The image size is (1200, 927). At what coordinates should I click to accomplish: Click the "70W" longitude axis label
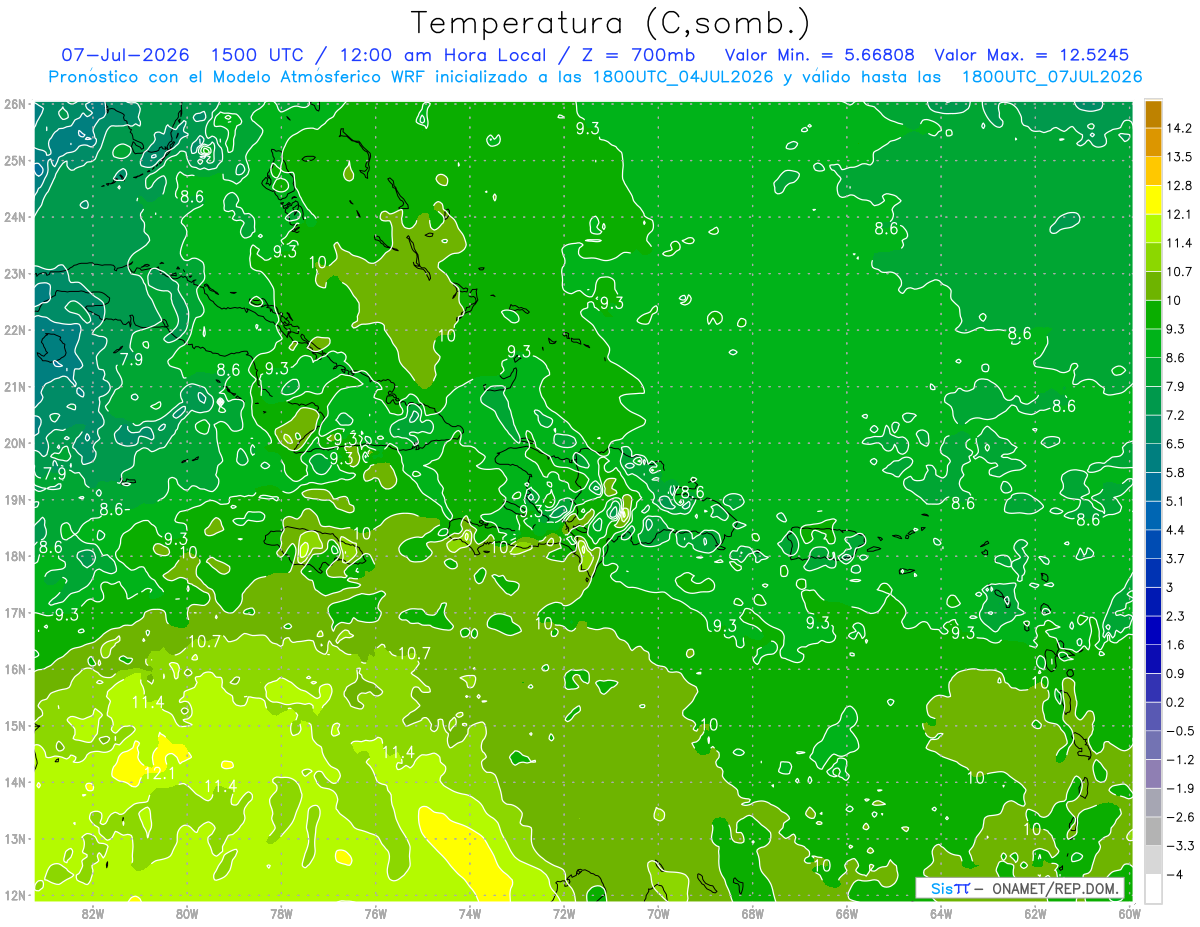(x=658, y=914)
